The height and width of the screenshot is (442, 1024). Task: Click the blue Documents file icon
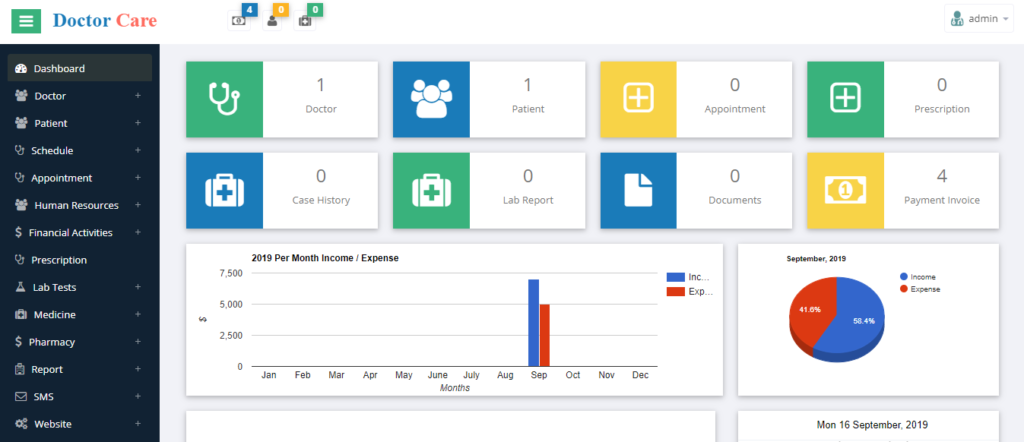pos(638,190)
